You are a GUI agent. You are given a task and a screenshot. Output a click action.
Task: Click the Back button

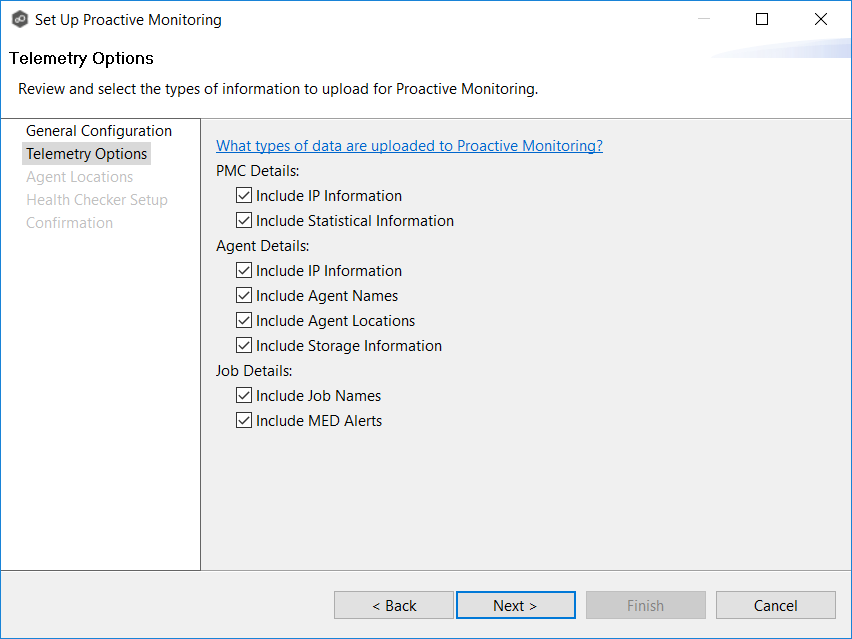click(x=394, y=605)
